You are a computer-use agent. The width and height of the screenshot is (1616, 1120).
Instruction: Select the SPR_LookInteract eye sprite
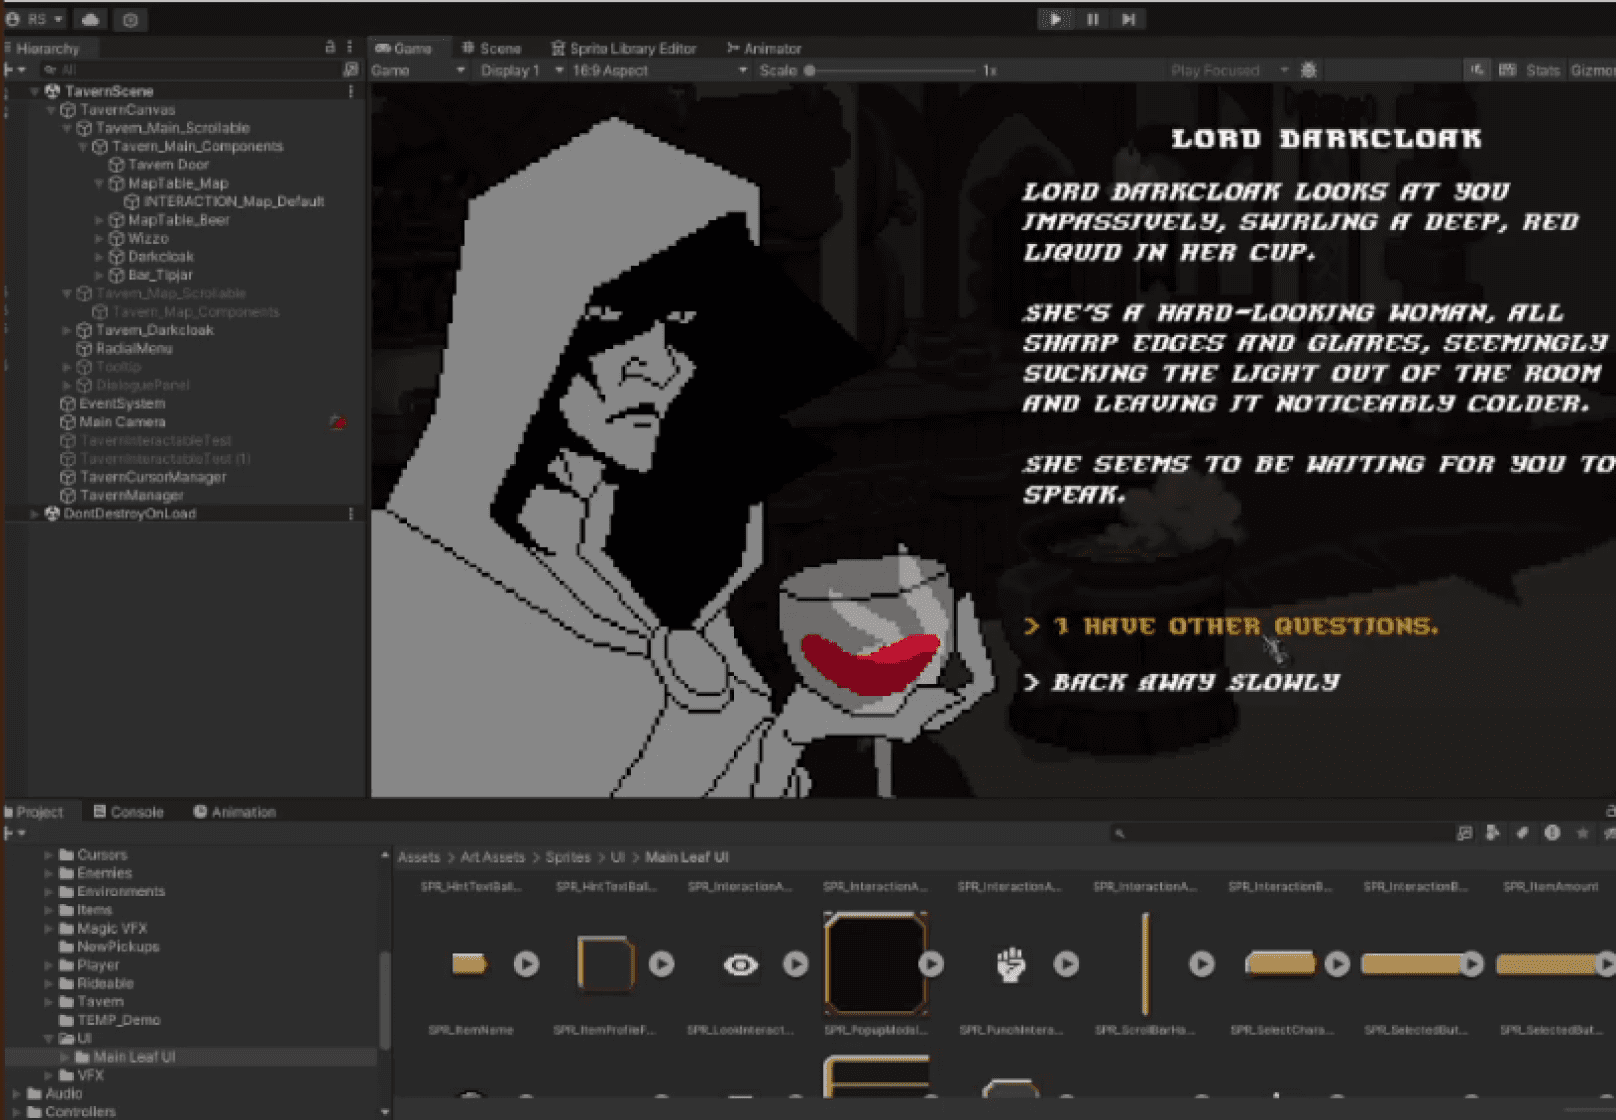point(740,964)
